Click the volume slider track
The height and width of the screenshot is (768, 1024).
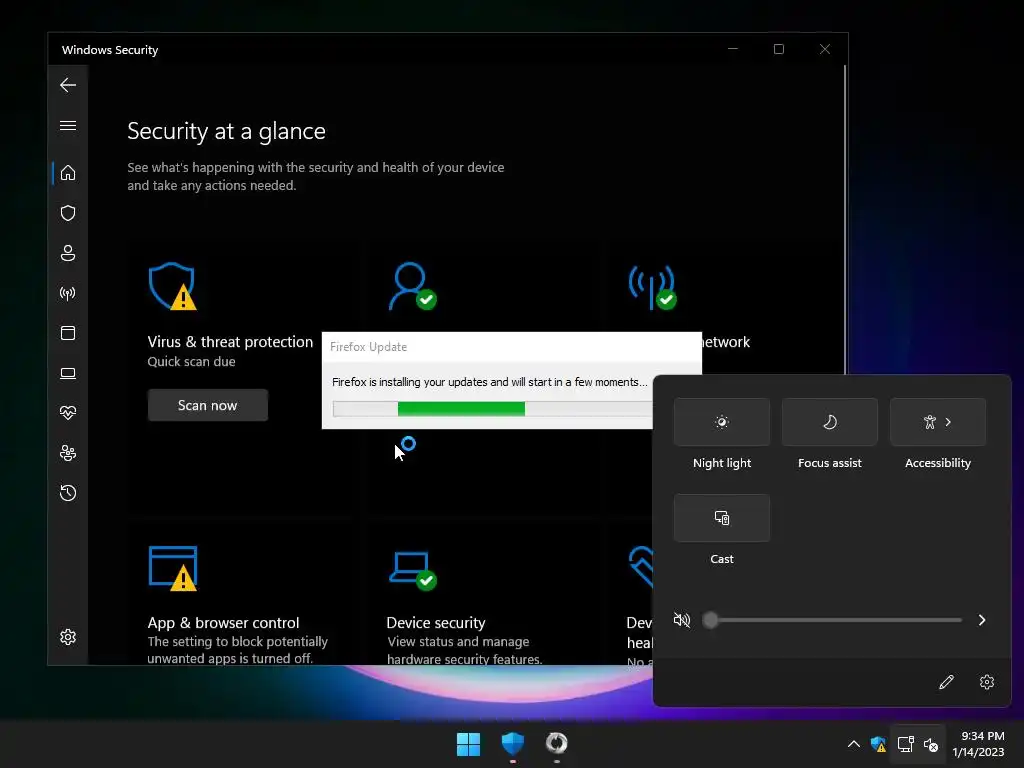tap(832, 620)
